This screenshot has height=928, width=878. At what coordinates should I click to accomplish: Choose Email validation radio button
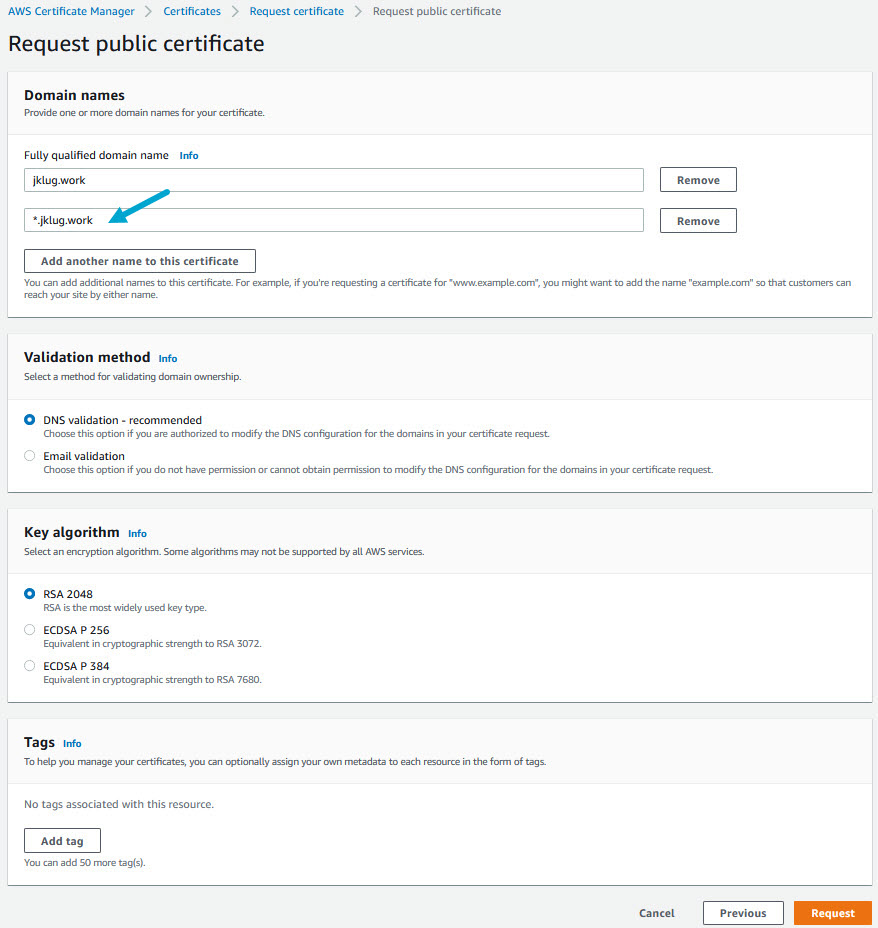click(30, 456)
